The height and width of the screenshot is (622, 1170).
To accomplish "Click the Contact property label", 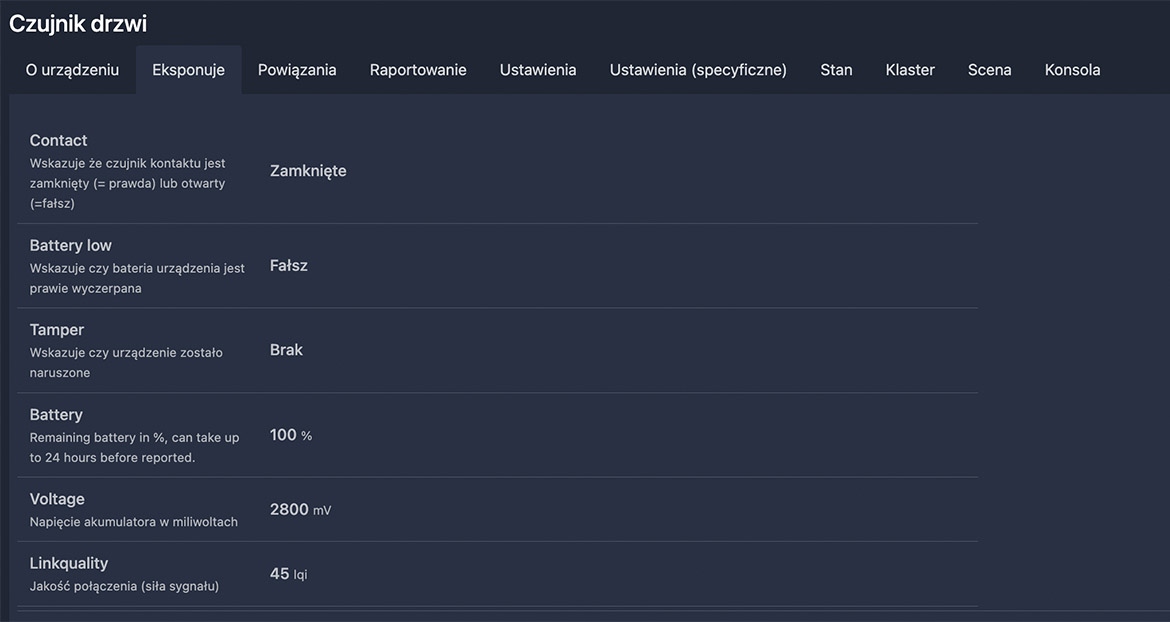I will point(58,141).
